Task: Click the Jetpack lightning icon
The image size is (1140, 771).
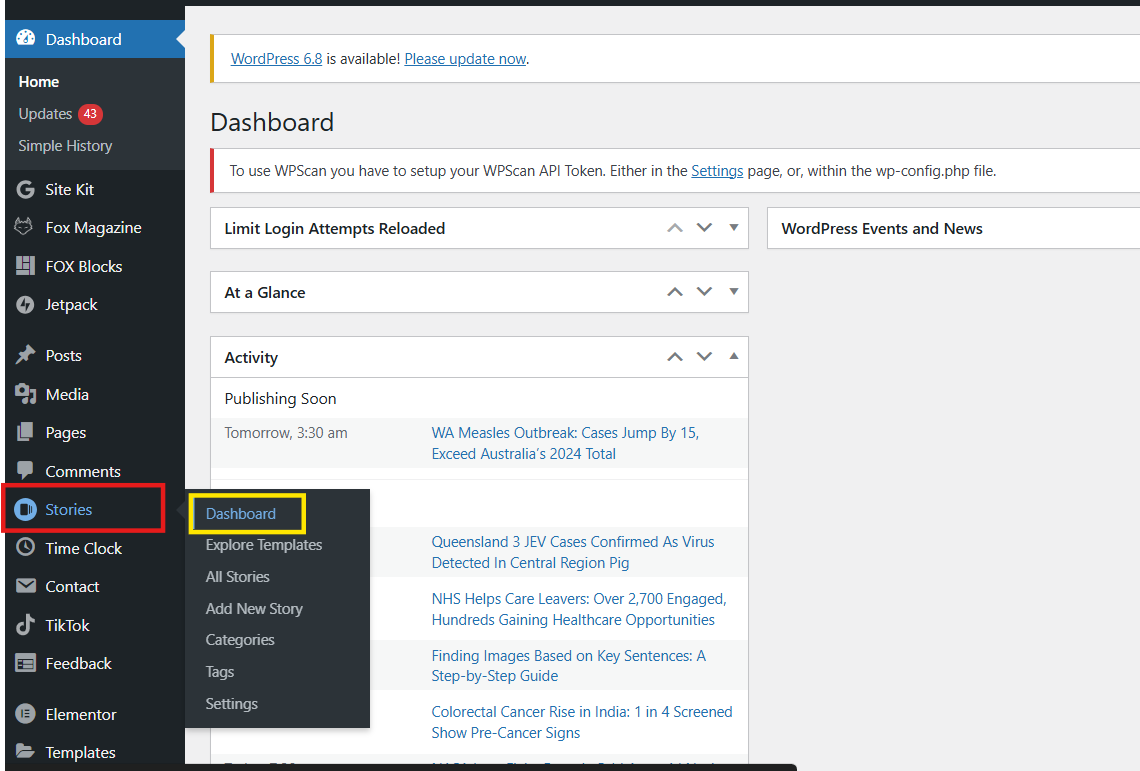Action: [25, 305]
